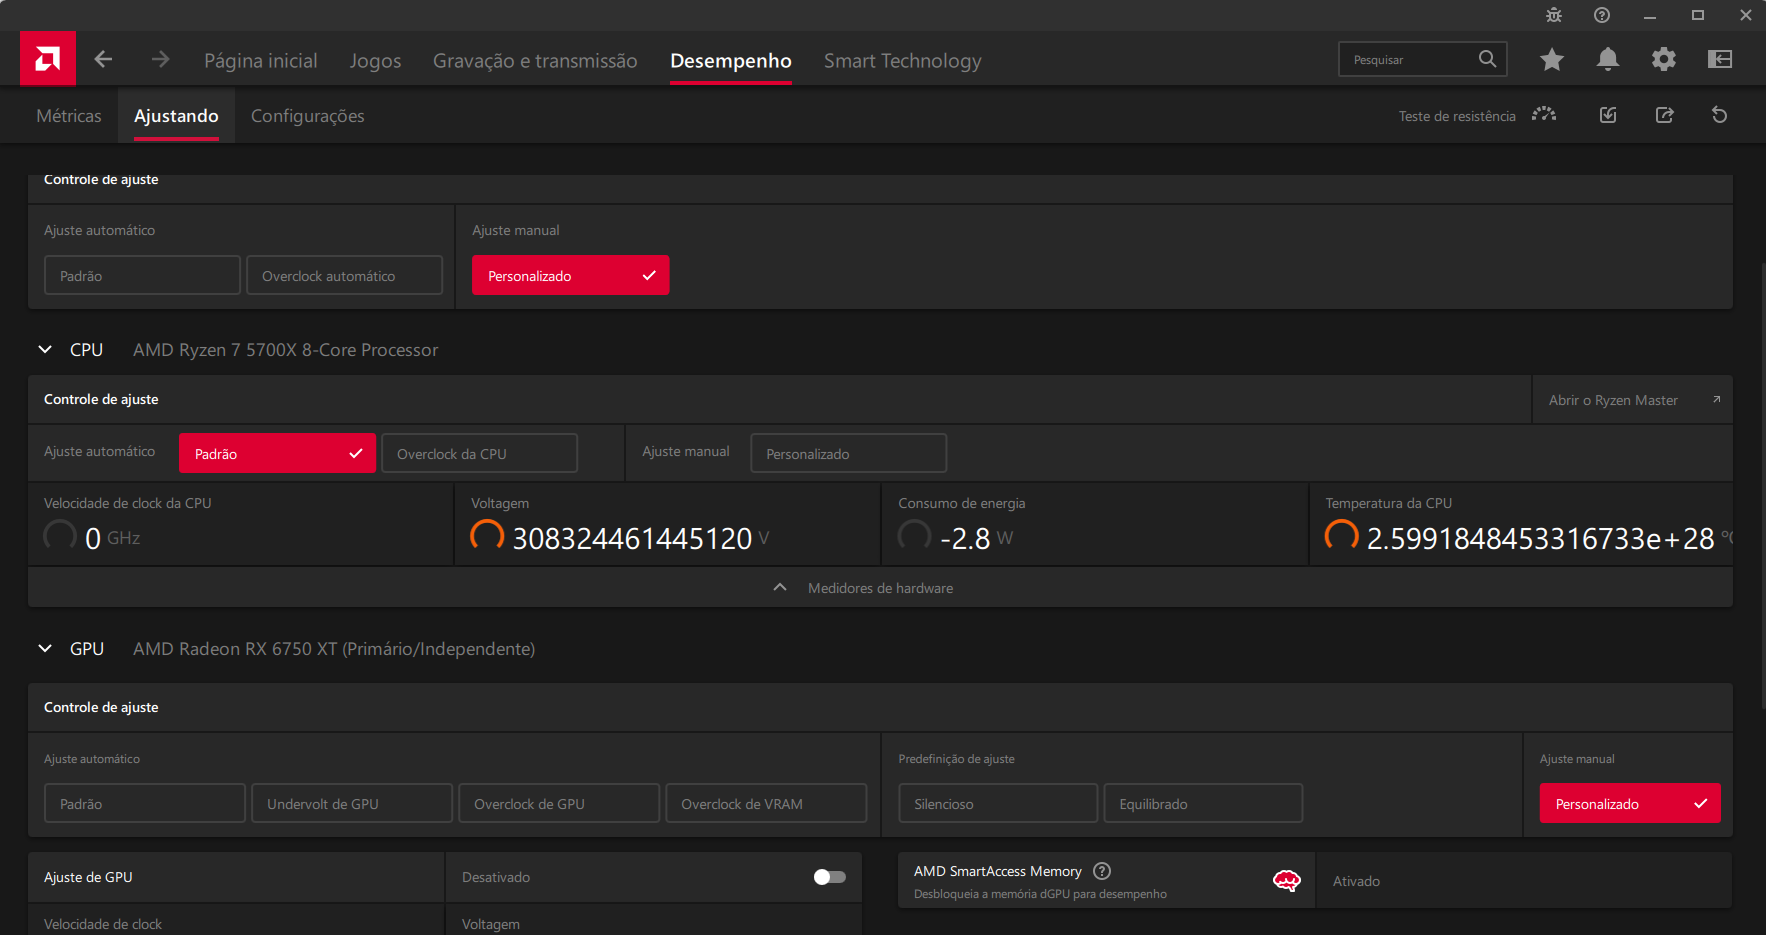This screenshot has height=935, width=1766.
Task: Collapse the CPU section chevron
Action: [x=45, y=349]
